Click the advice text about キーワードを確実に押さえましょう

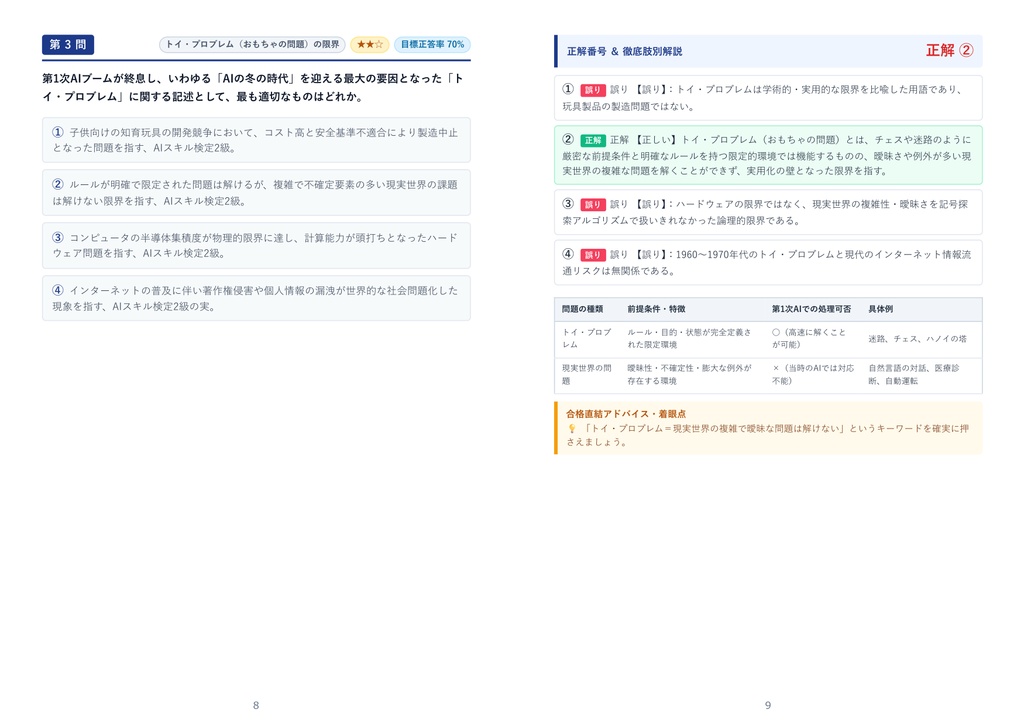[x=767, y=435]
